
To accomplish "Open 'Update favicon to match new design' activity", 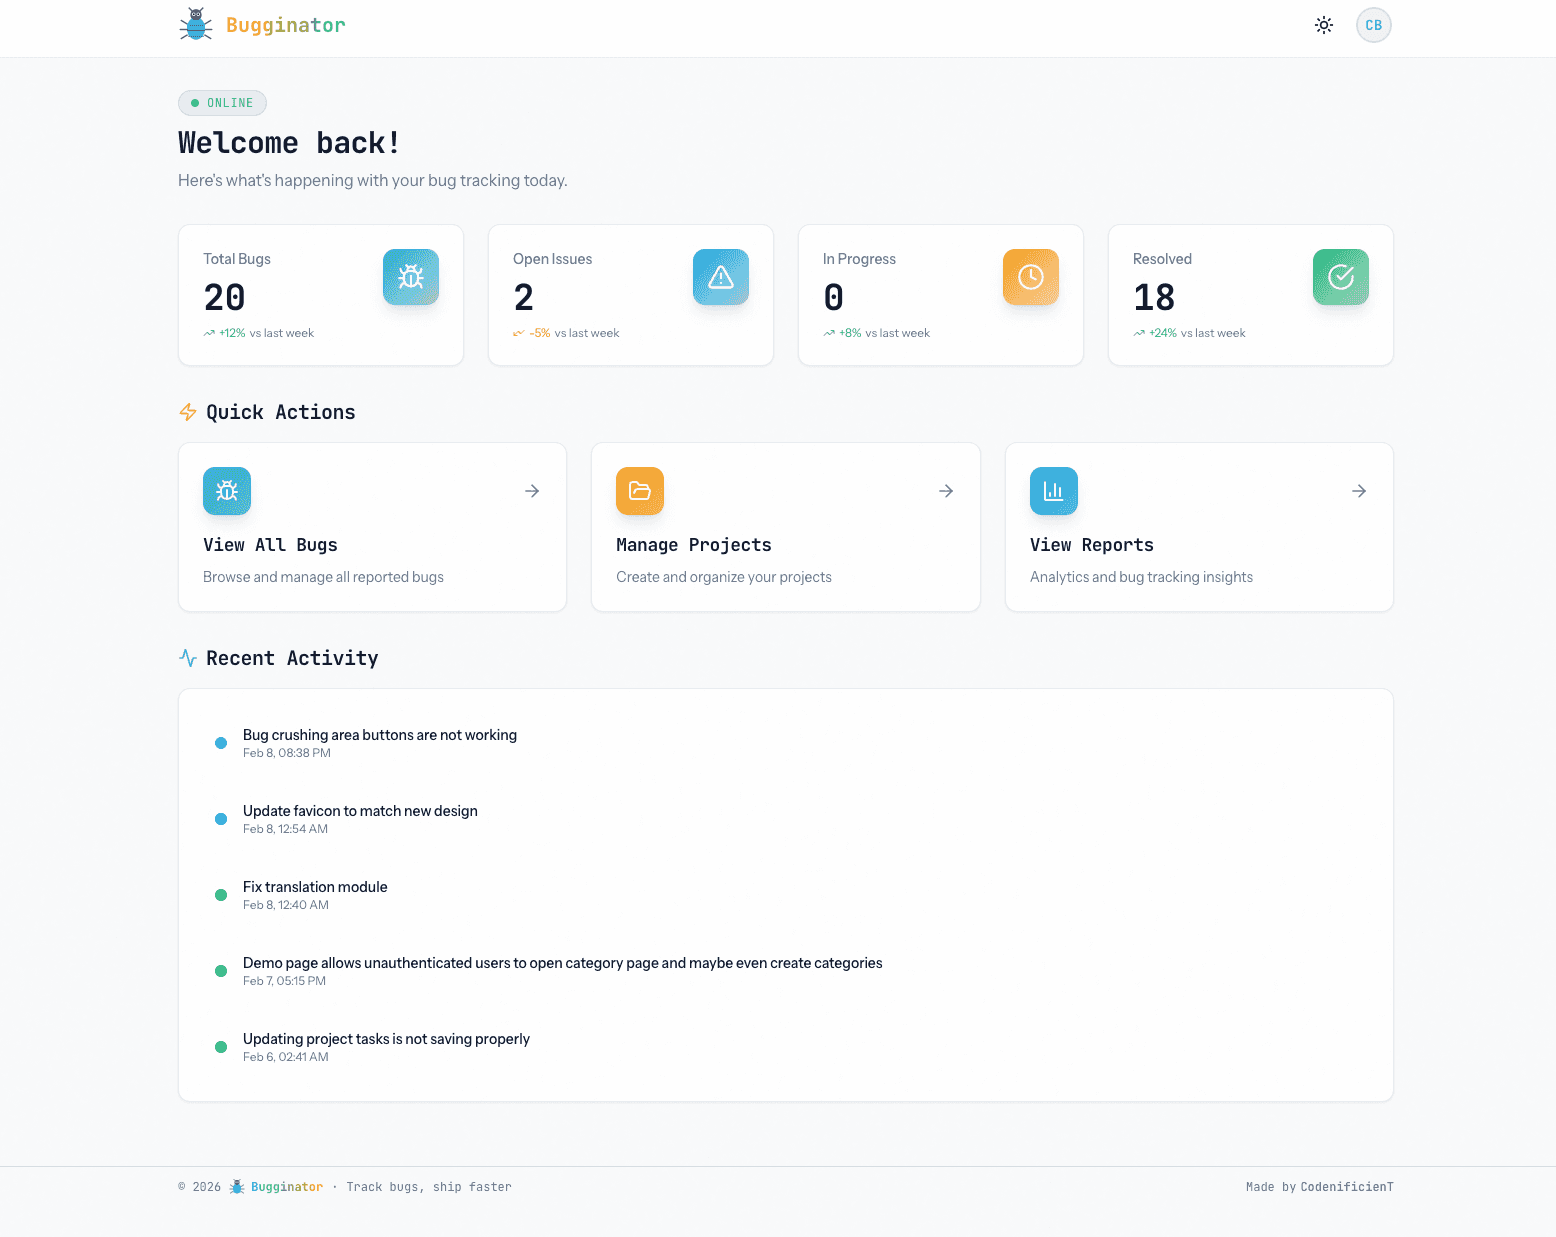I will click(x=360, y=811).
